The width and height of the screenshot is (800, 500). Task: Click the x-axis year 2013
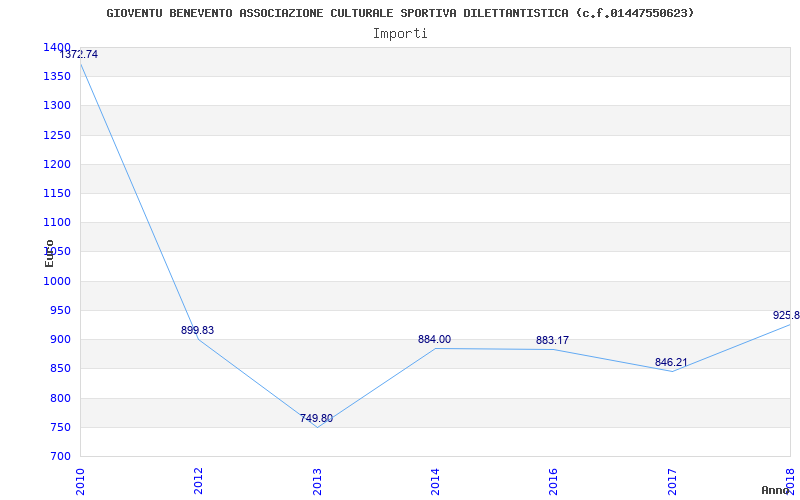317,481
